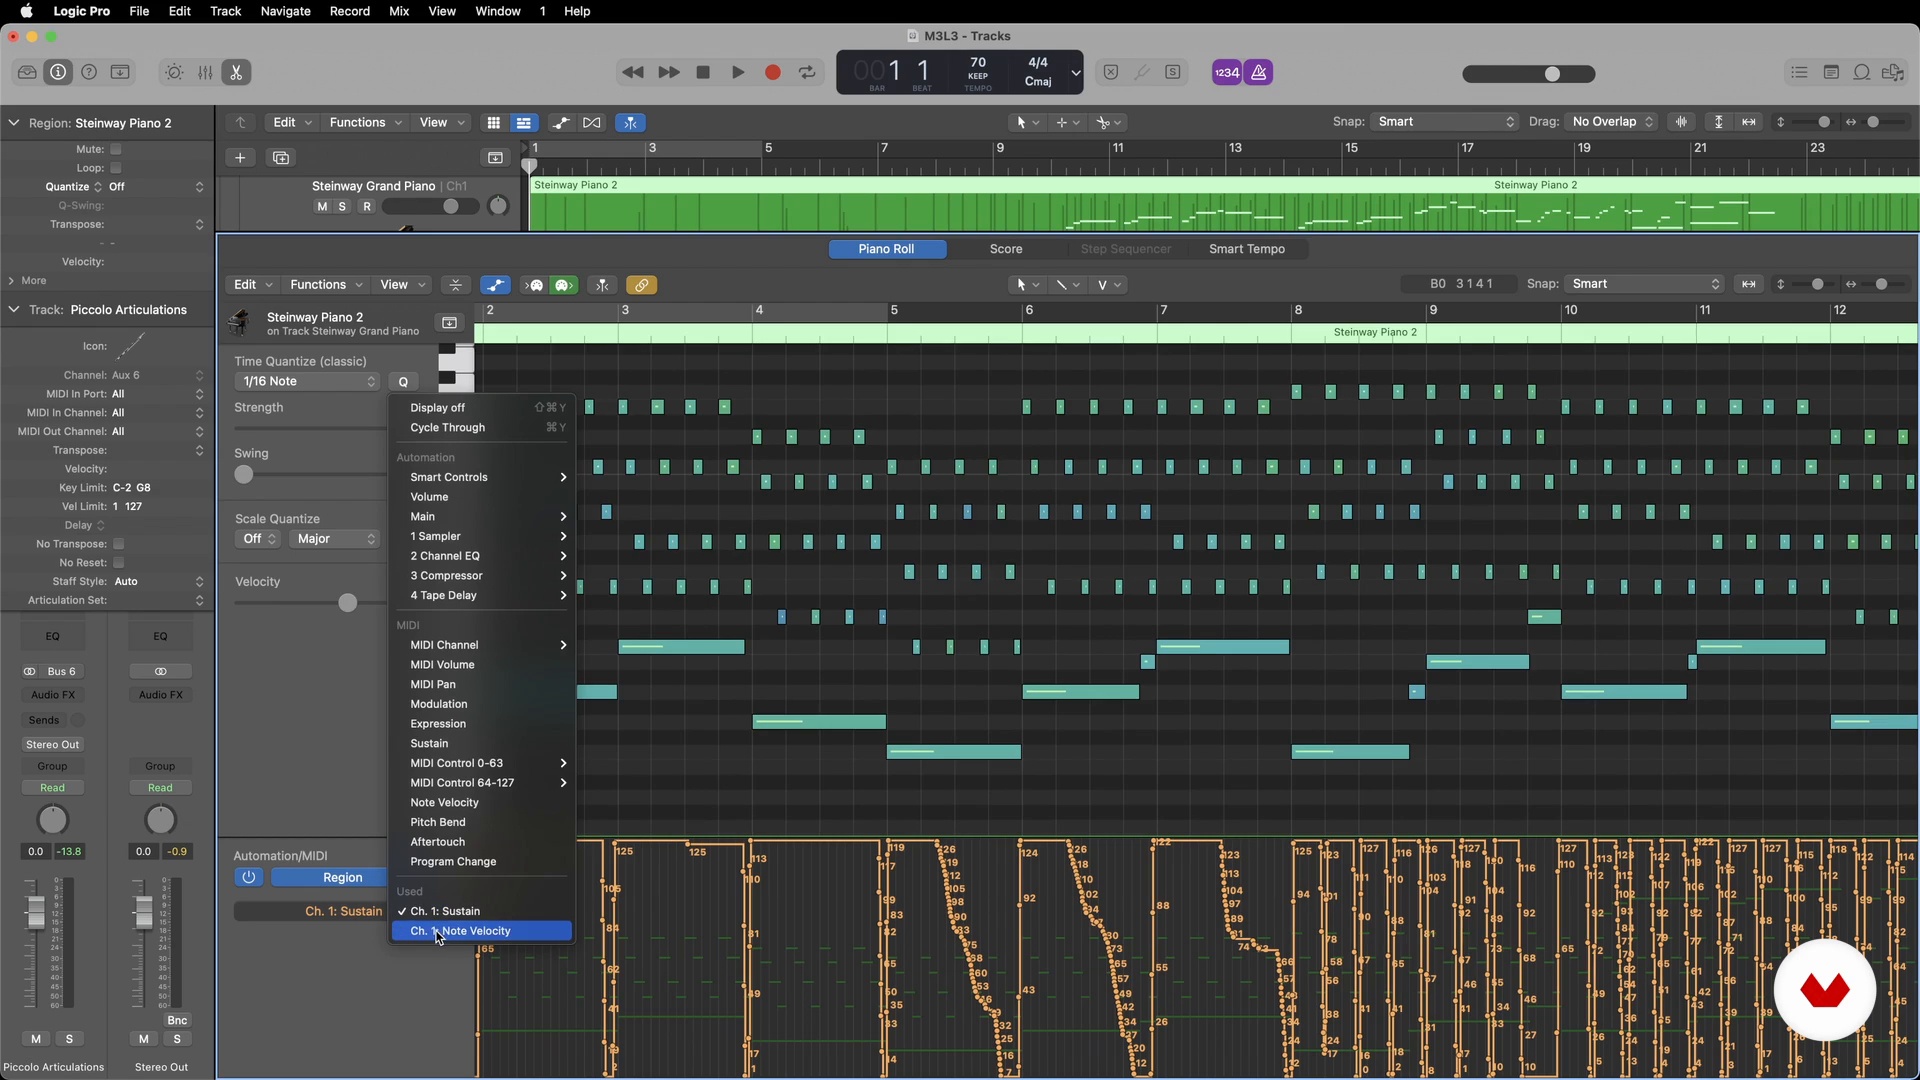Open the Loop Browser button
1920x1080 pixels.
[1862, 72]
